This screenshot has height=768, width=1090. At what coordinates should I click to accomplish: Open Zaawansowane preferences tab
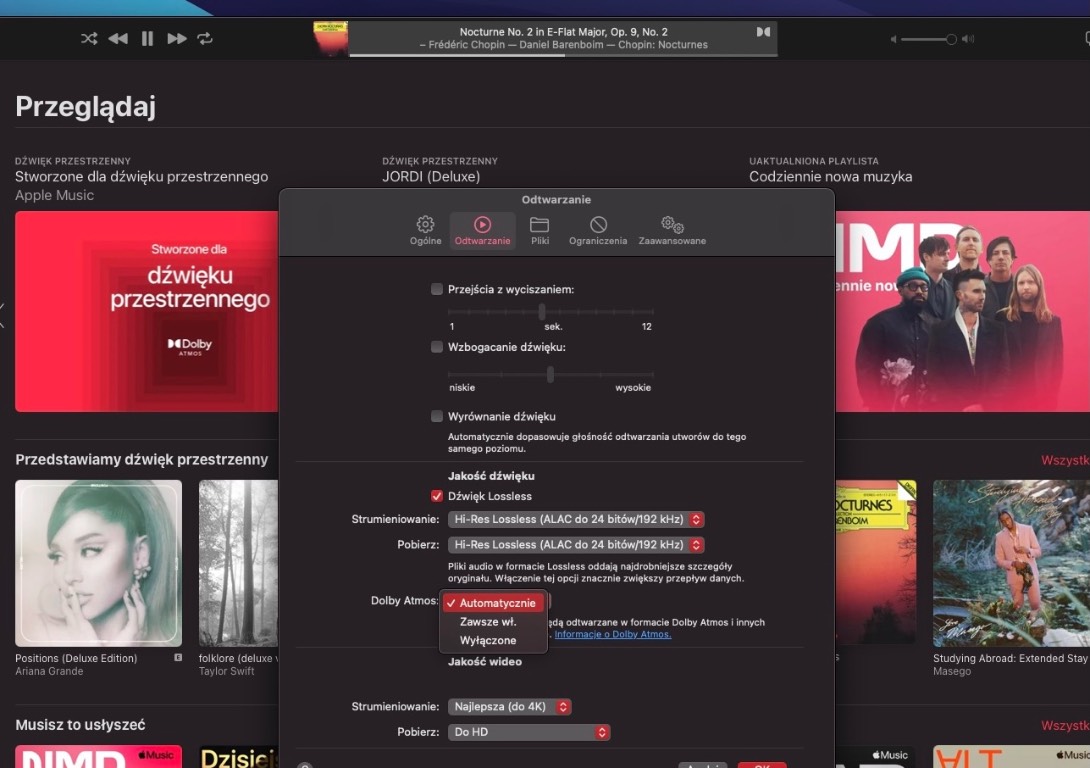[672, 230]
